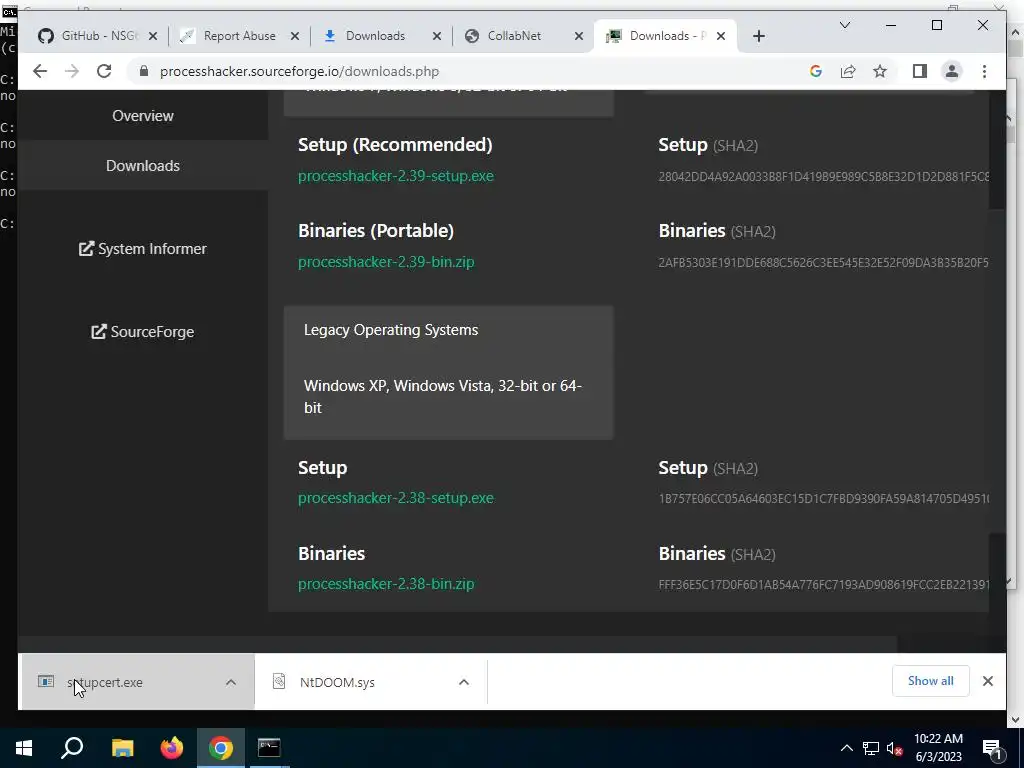Share this page via the share icon
The image size is (1024, 768).
(x=848, y=71)
